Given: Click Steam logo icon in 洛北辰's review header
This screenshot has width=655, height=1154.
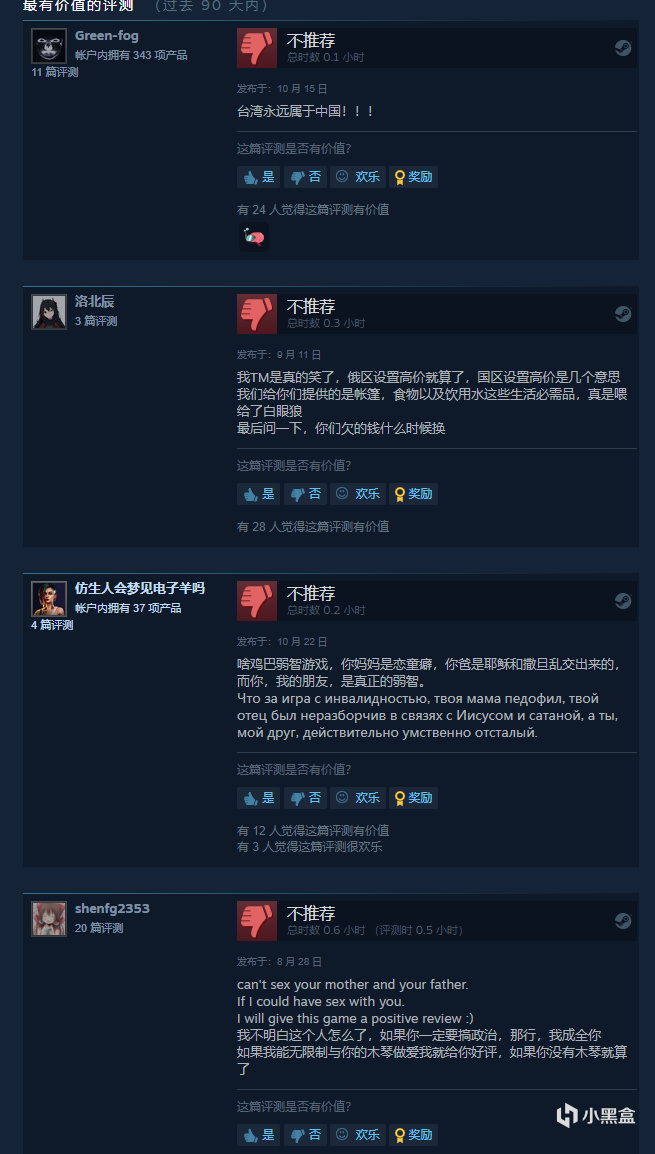Looking at the screenshot, I should [x=623, y=314].
